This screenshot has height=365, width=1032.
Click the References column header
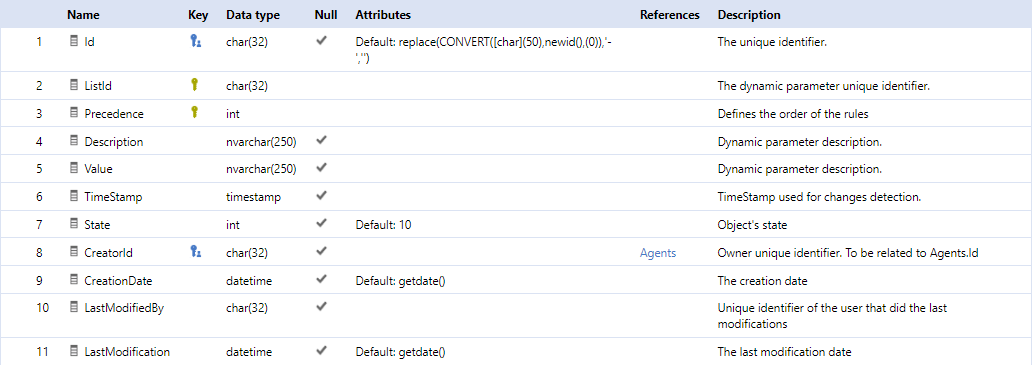click(669, 14)
